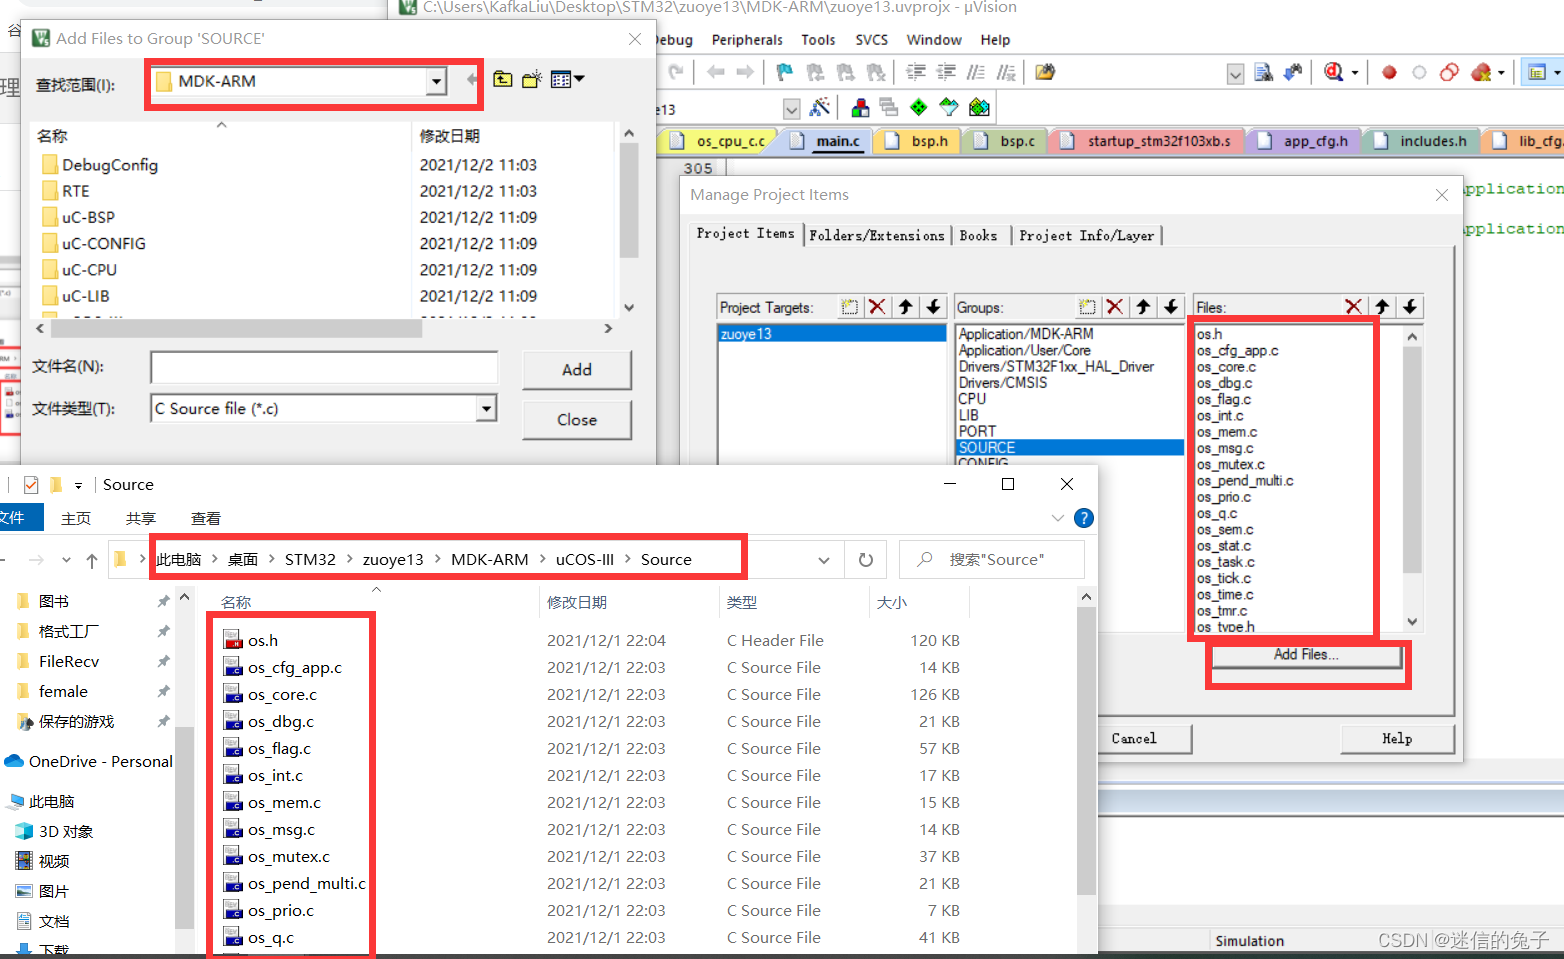Click search Source box in Explorer
The width and height of the screenshot is (1564, 959).
click(x=992, y=560)
